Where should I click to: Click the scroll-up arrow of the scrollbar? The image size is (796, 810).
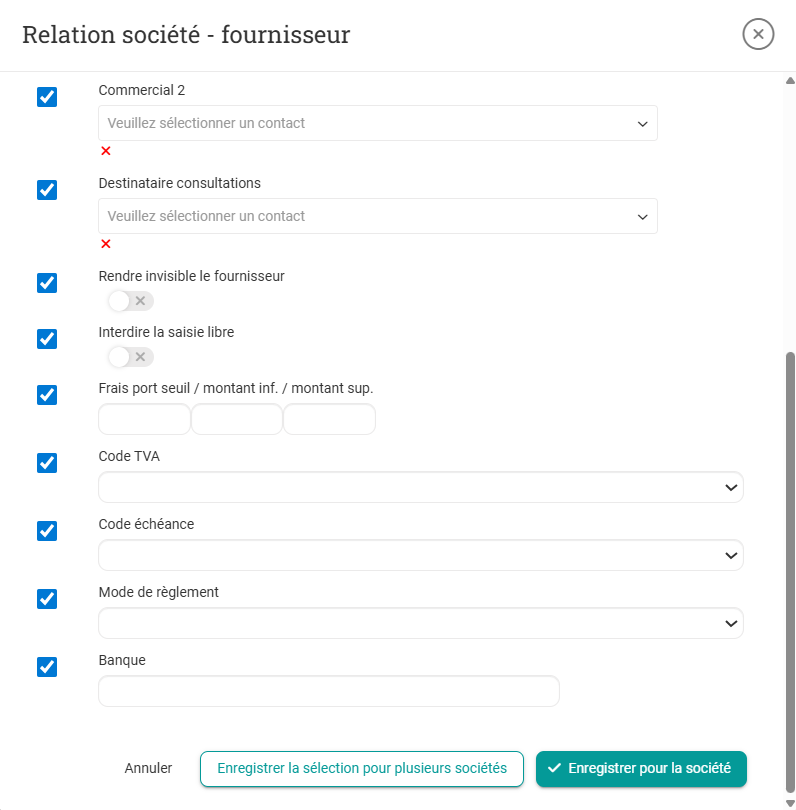click(x=790, y=80)
